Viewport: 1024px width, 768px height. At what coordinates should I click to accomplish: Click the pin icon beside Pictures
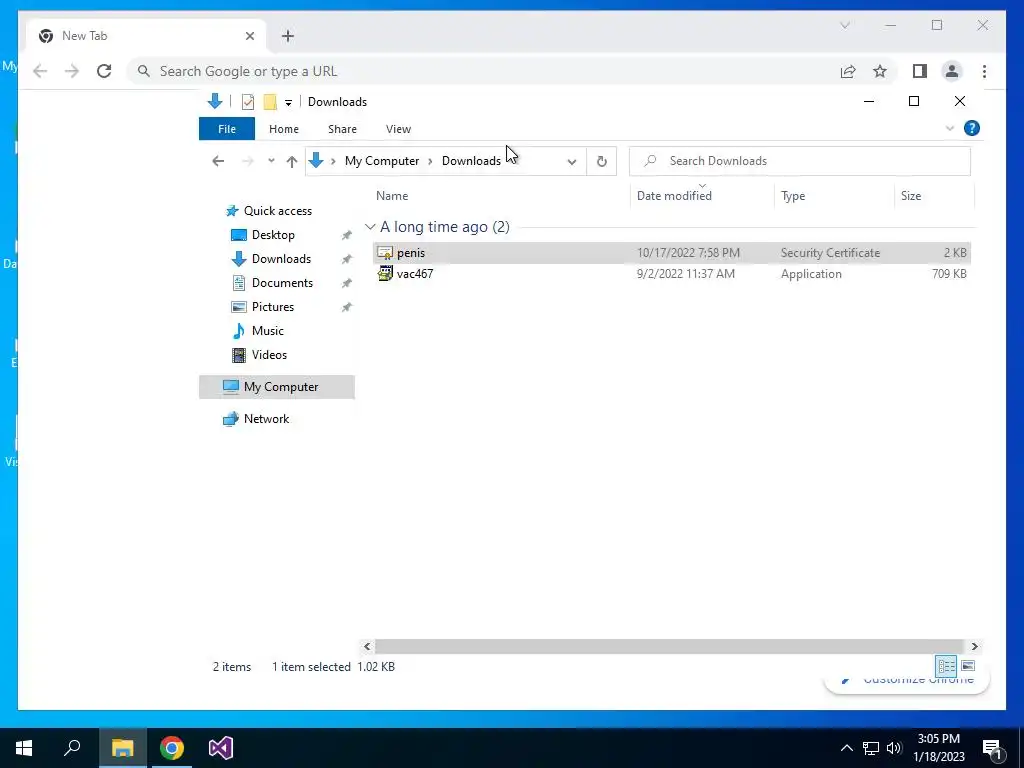347,307
